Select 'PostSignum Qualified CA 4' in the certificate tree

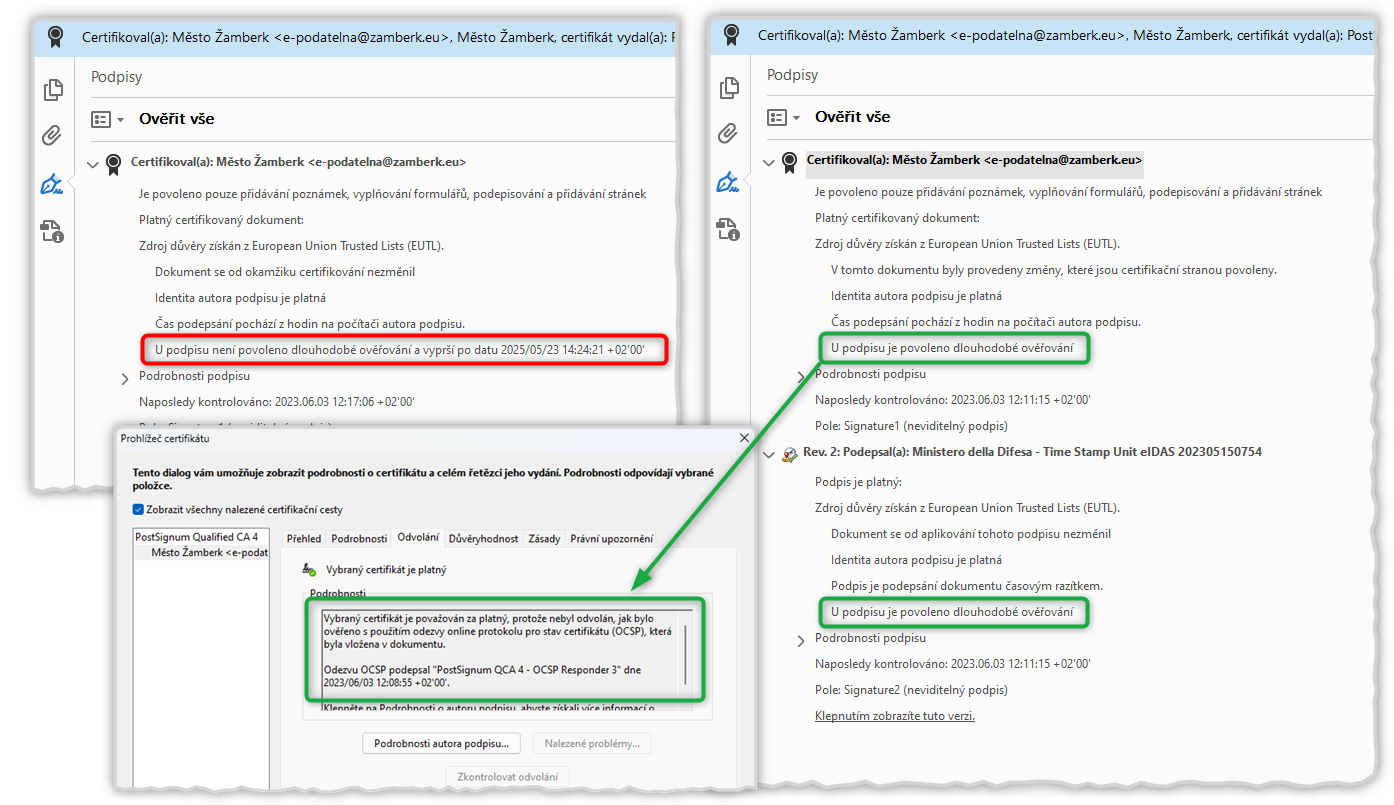click(196, 537)
